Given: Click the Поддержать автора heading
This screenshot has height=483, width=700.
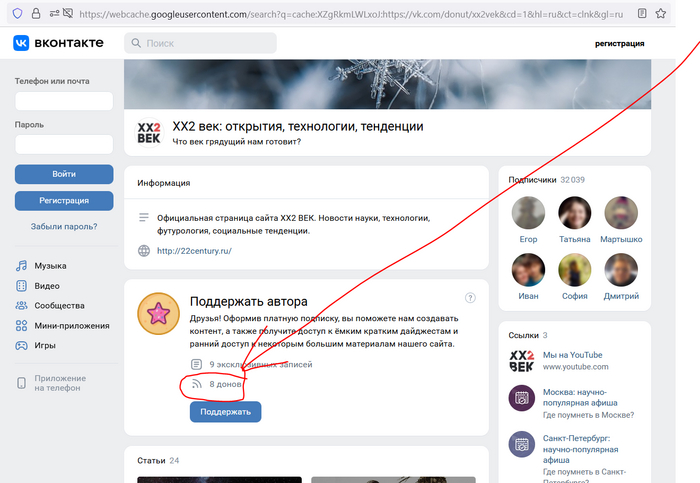Looking at the screenshot, I should (249, 301).
